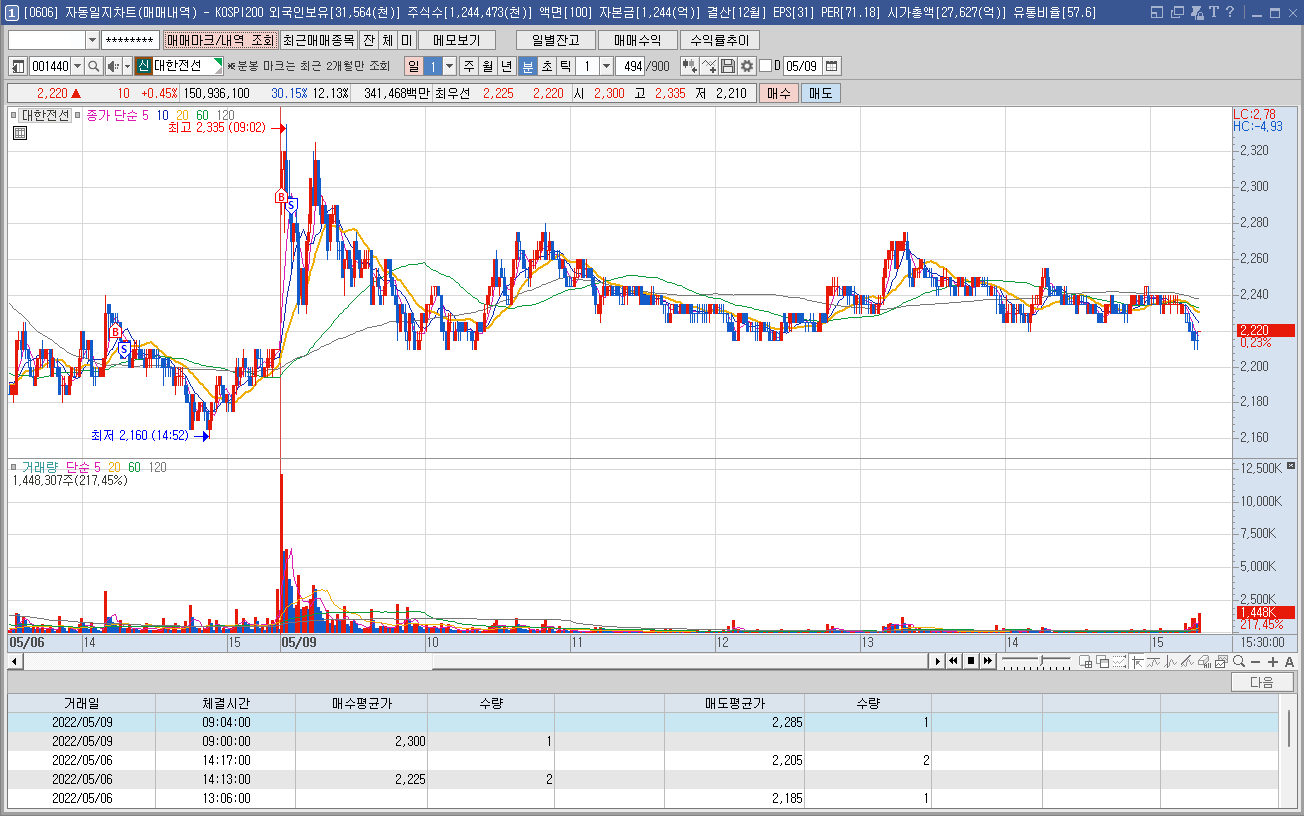Toggle the 분 minute period button
Viewport: 1304px width, 816px height.
click(528, 66)
